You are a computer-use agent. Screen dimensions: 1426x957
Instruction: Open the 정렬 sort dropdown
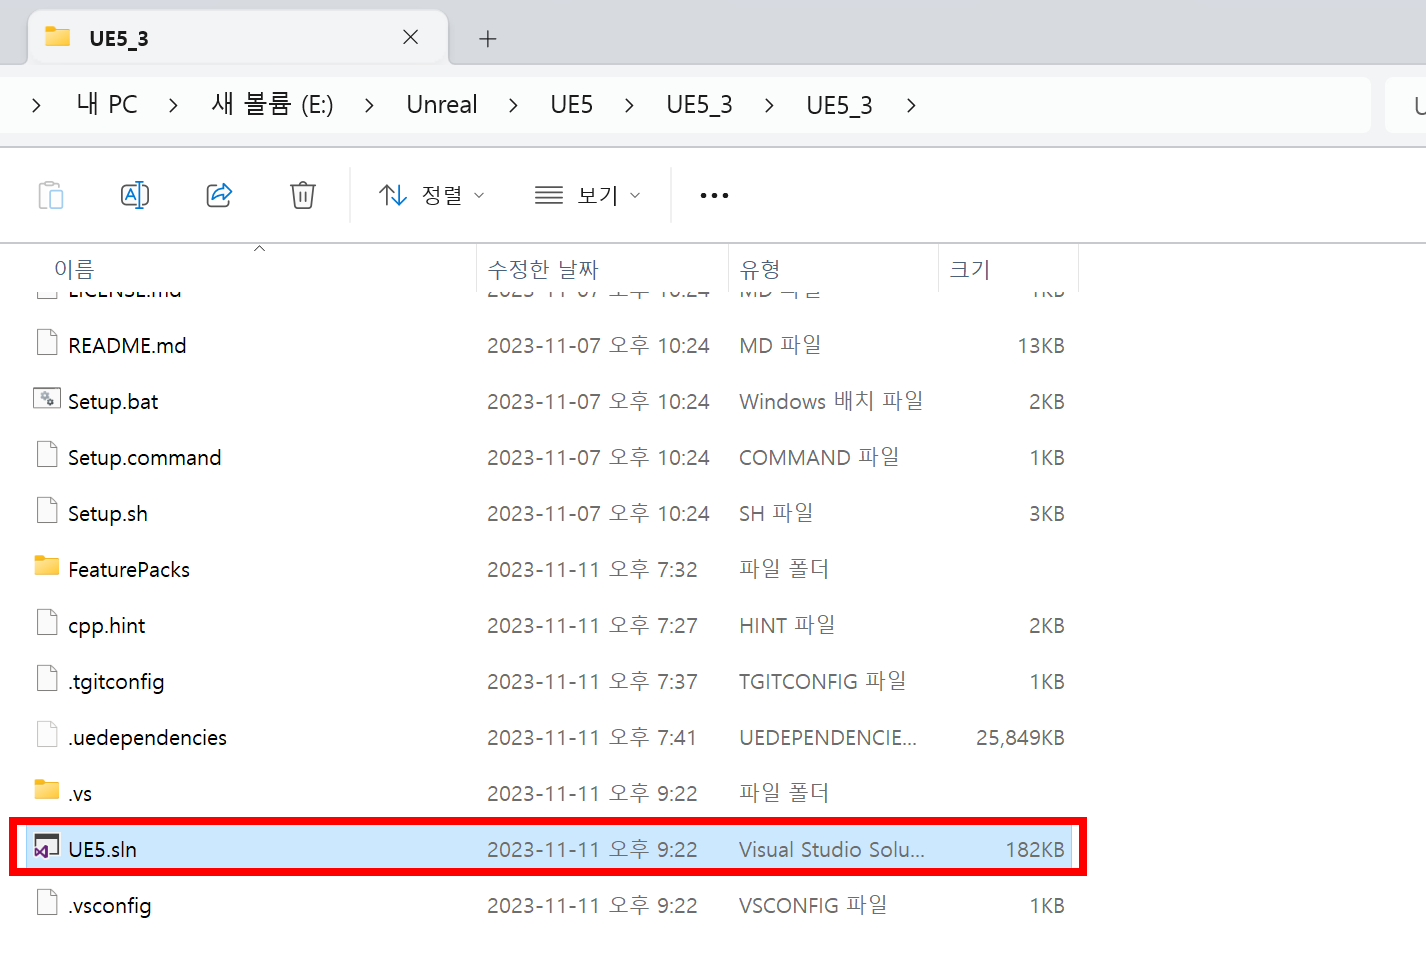[432, 195]
